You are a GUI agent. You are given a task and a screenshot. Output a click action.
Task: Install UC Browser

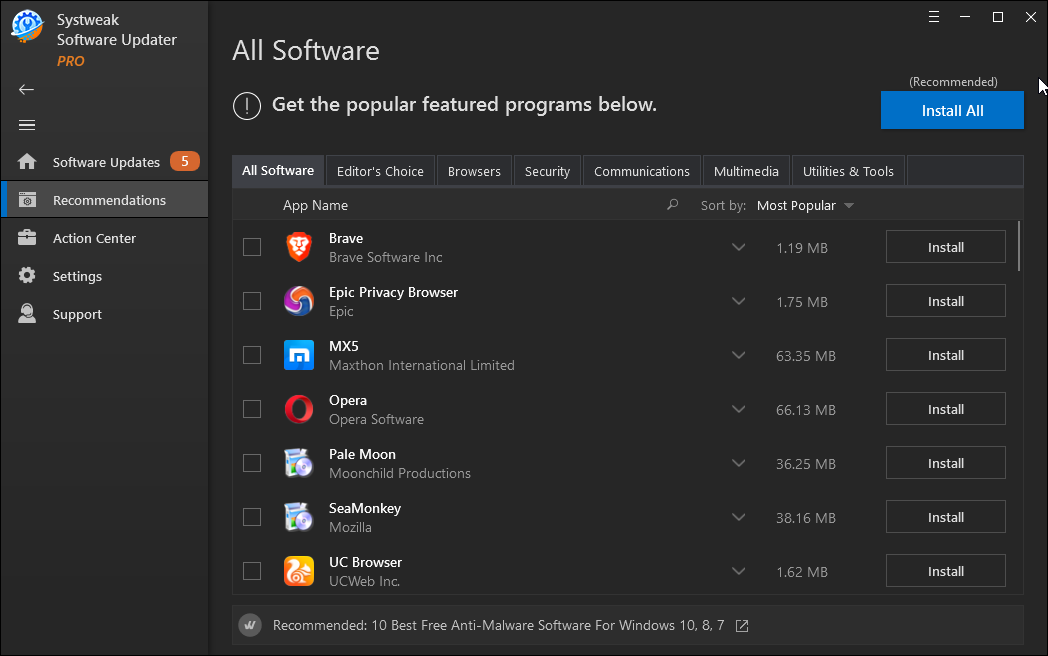click(x=946, y=571)
